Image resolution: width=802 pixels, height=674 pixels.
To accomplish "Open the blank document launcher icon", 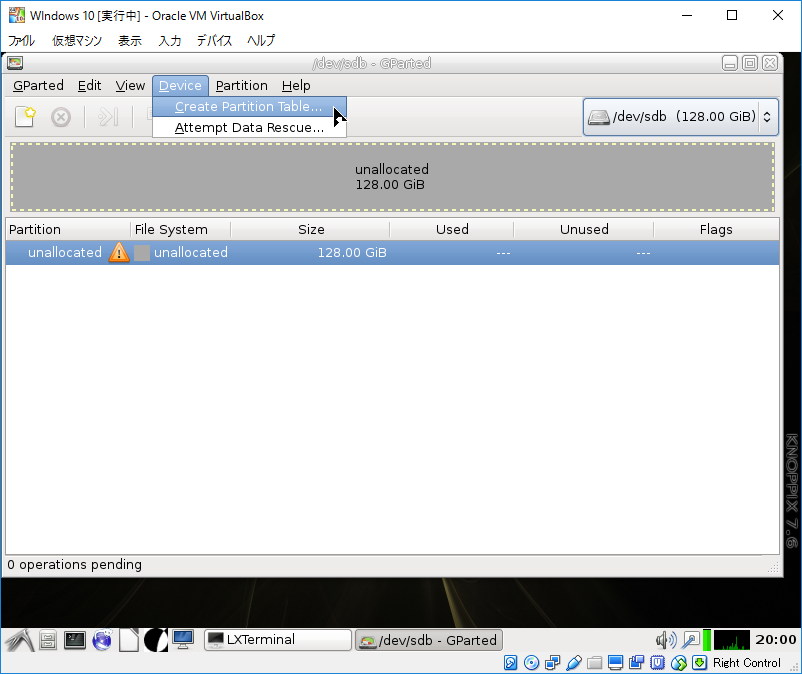I will (x=129, y=640).
